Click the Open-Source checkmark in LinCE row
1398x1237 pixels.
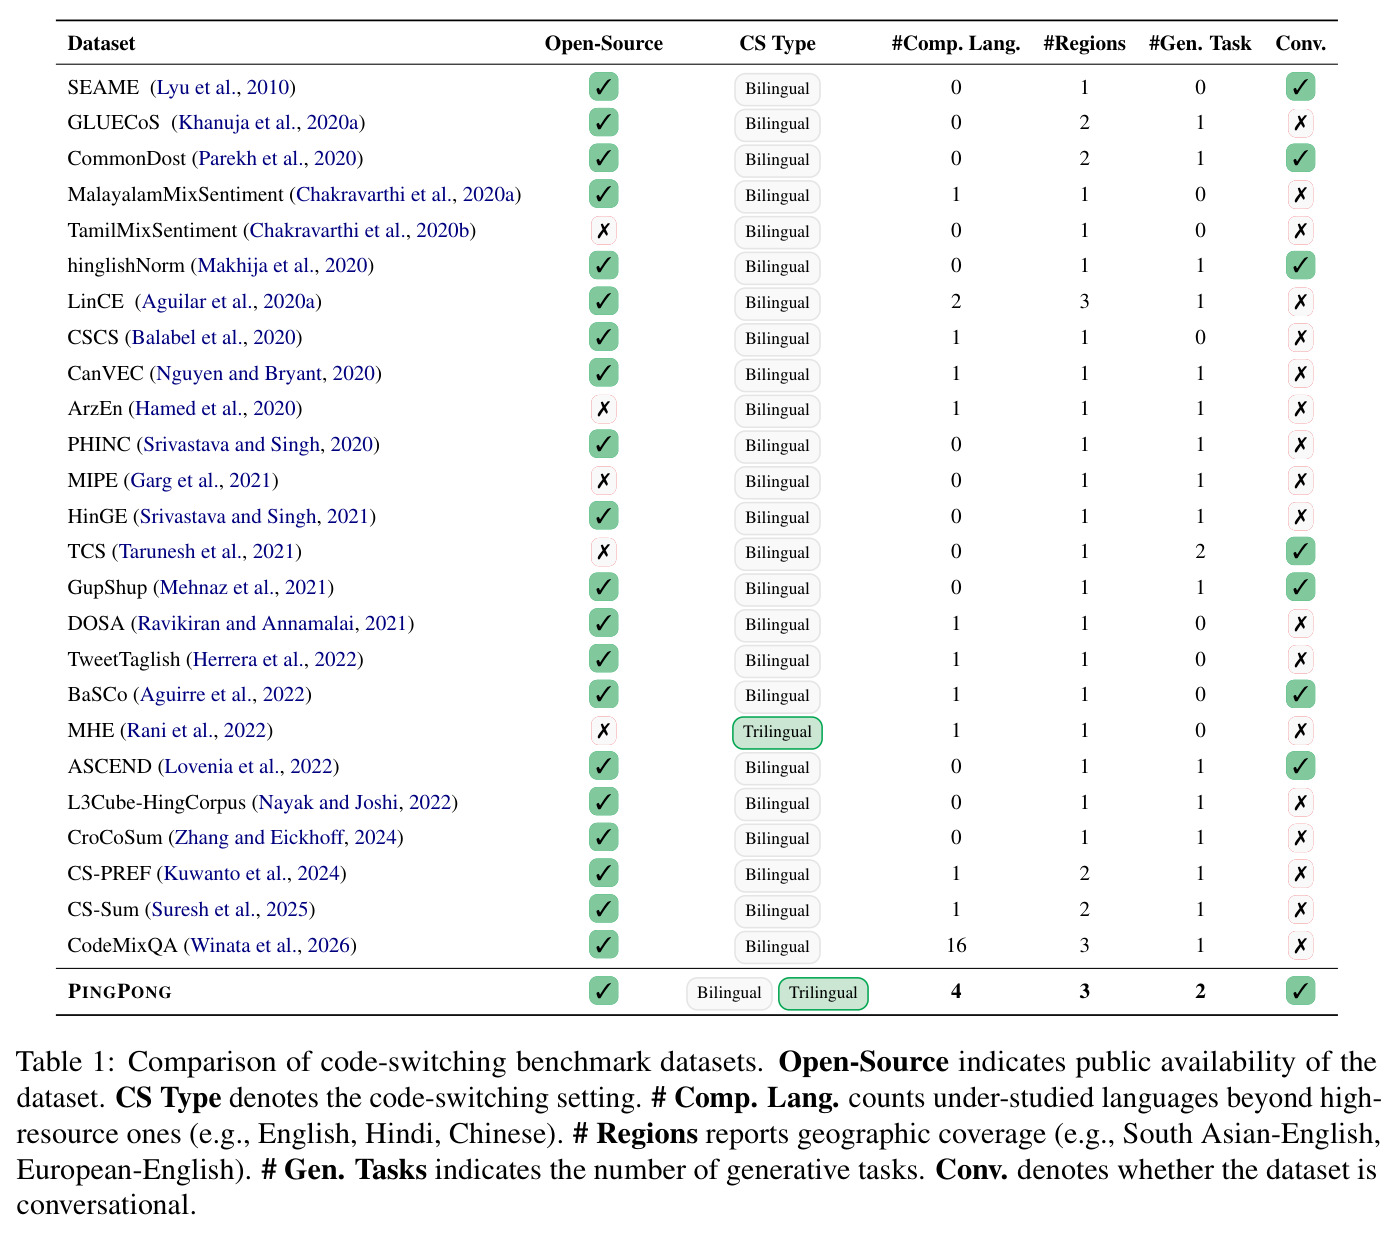(604, 301)
